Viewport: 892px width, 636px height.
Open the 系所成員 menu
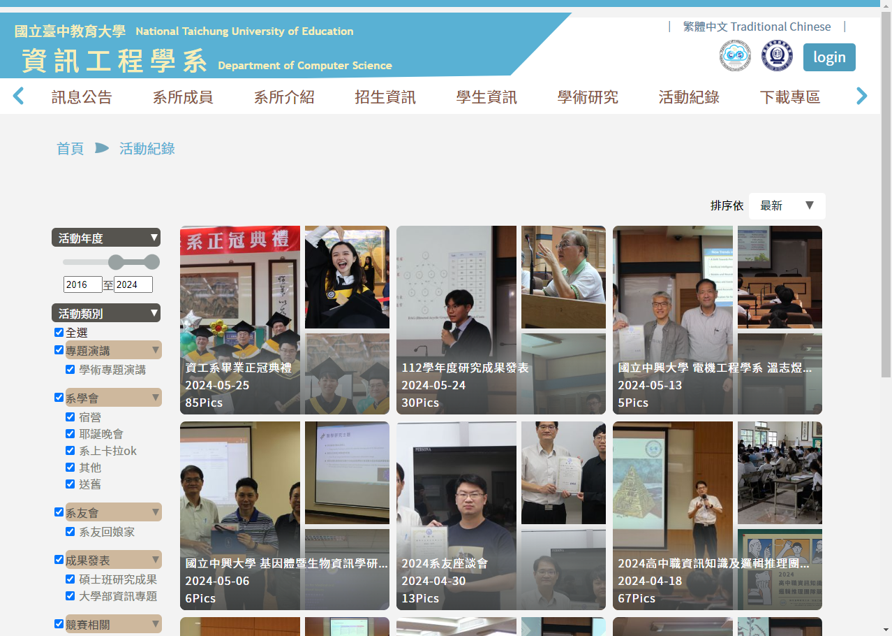183,97
